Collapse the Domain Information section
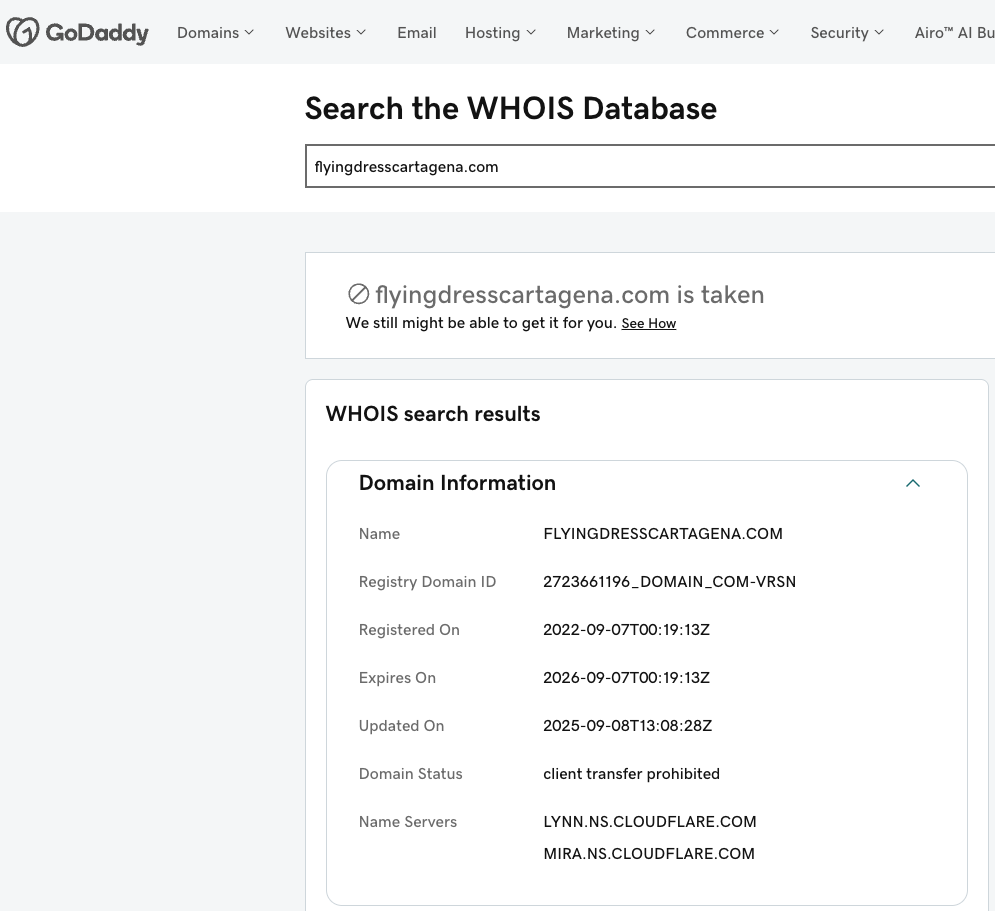This screenshot has height=911, width=995. tap(913, 483)
